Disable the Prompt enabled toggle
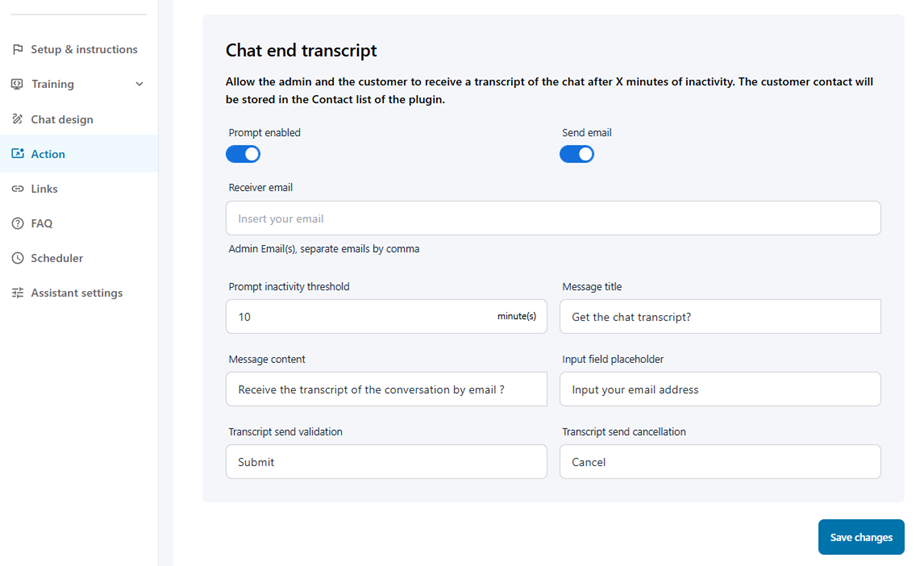 (243, 154)
